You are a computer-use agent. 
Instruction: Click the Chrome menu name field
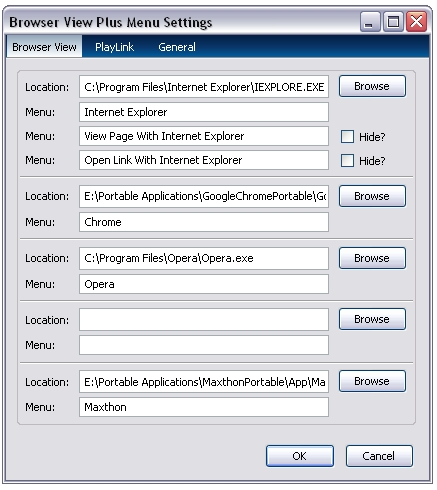click(x=204, y=222)
